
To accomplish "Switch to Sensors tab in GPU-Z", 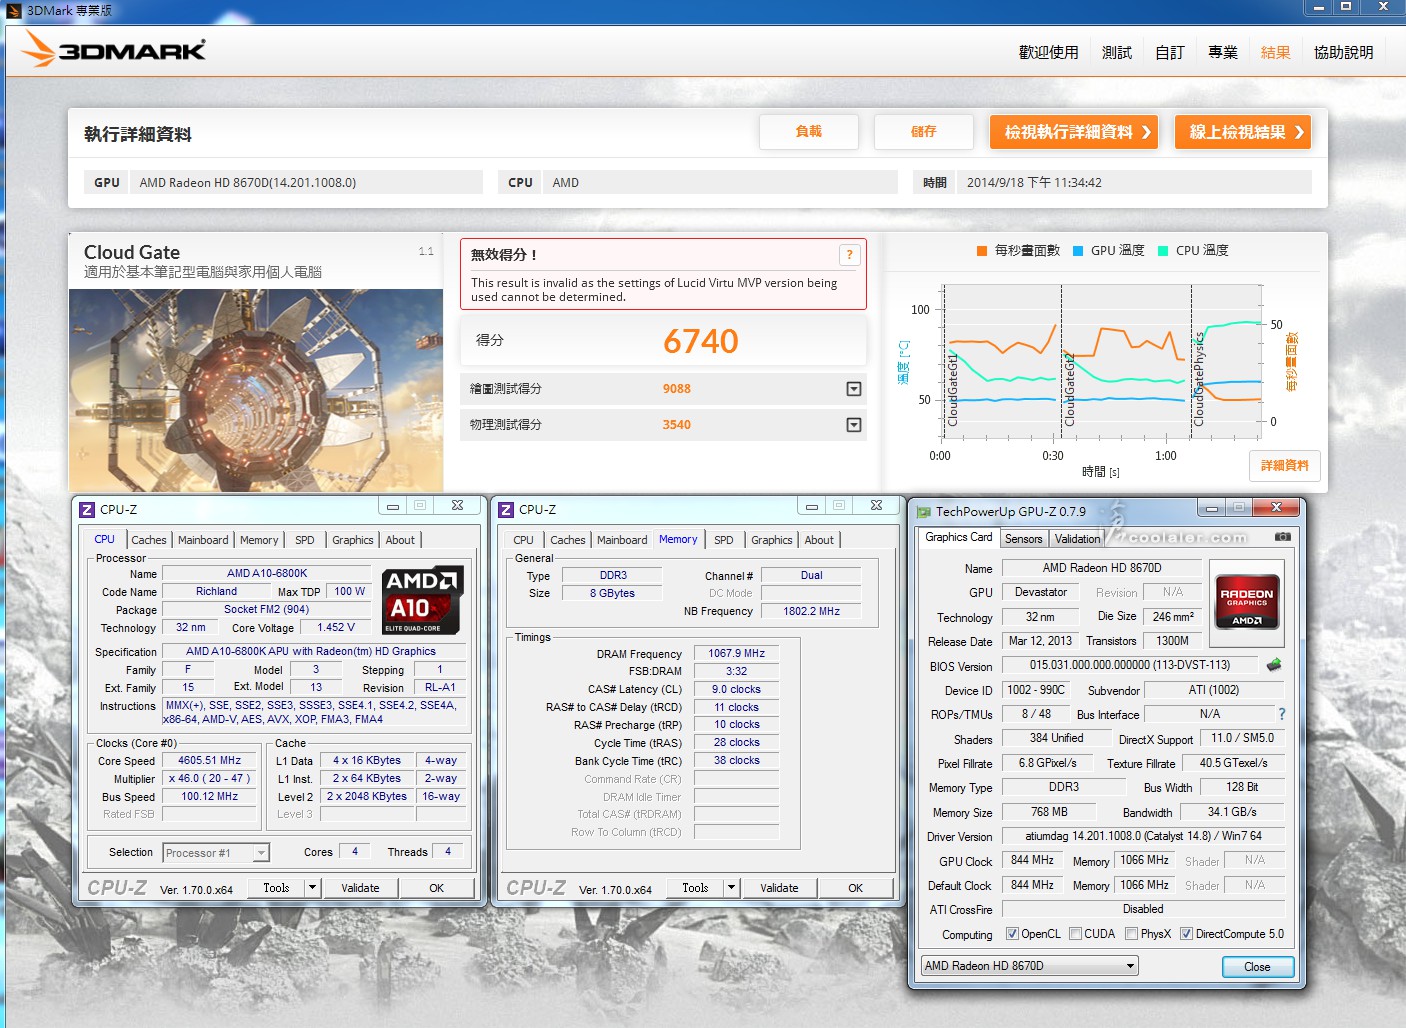I will coord(1023,539).
